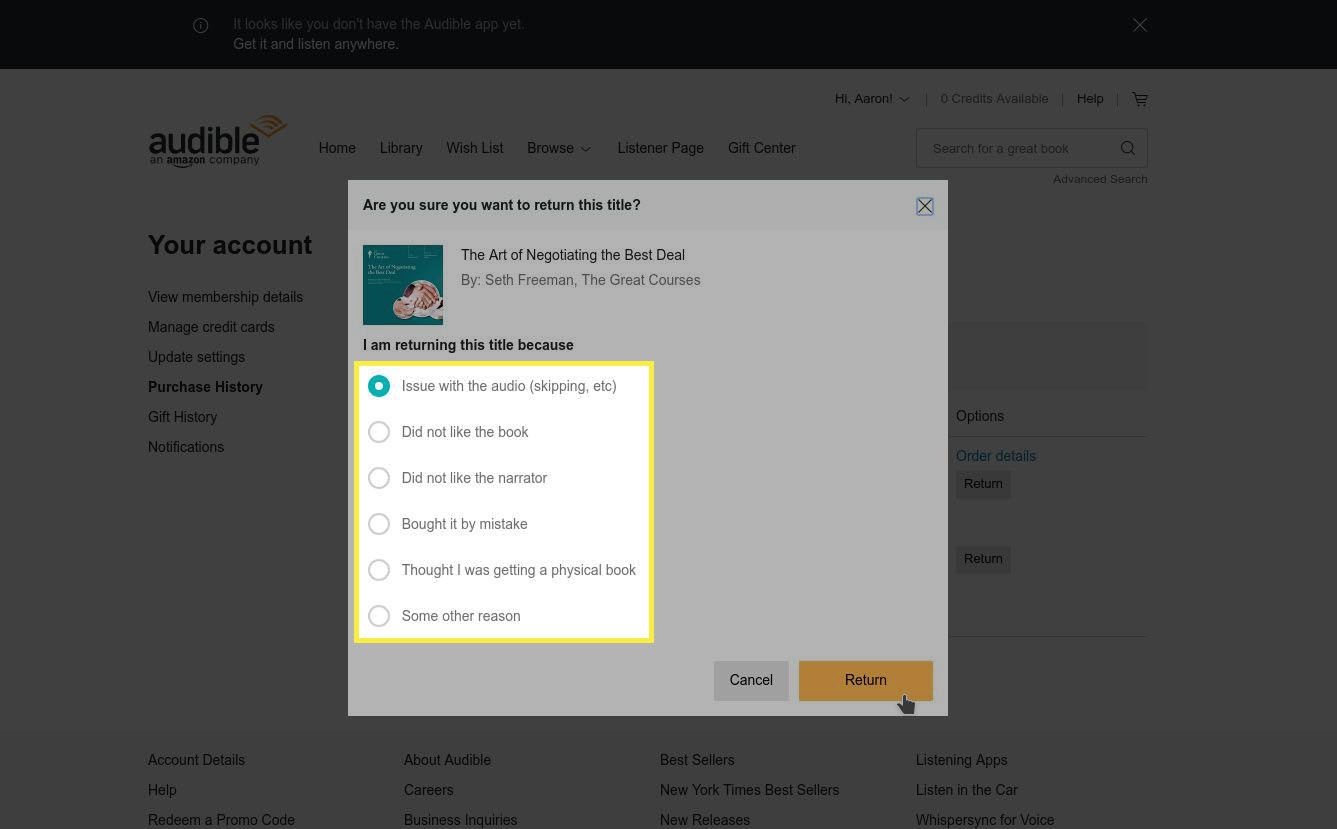
Task: Confirm with the orange Return button
Action: point(866,680)
